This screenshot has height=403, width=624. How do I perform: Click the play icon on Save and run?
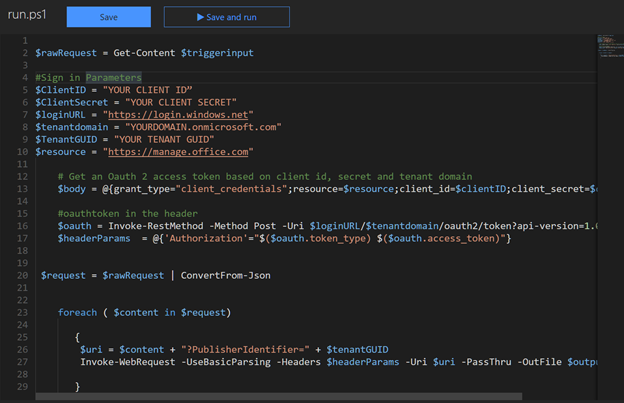click(x=200, y=17)
